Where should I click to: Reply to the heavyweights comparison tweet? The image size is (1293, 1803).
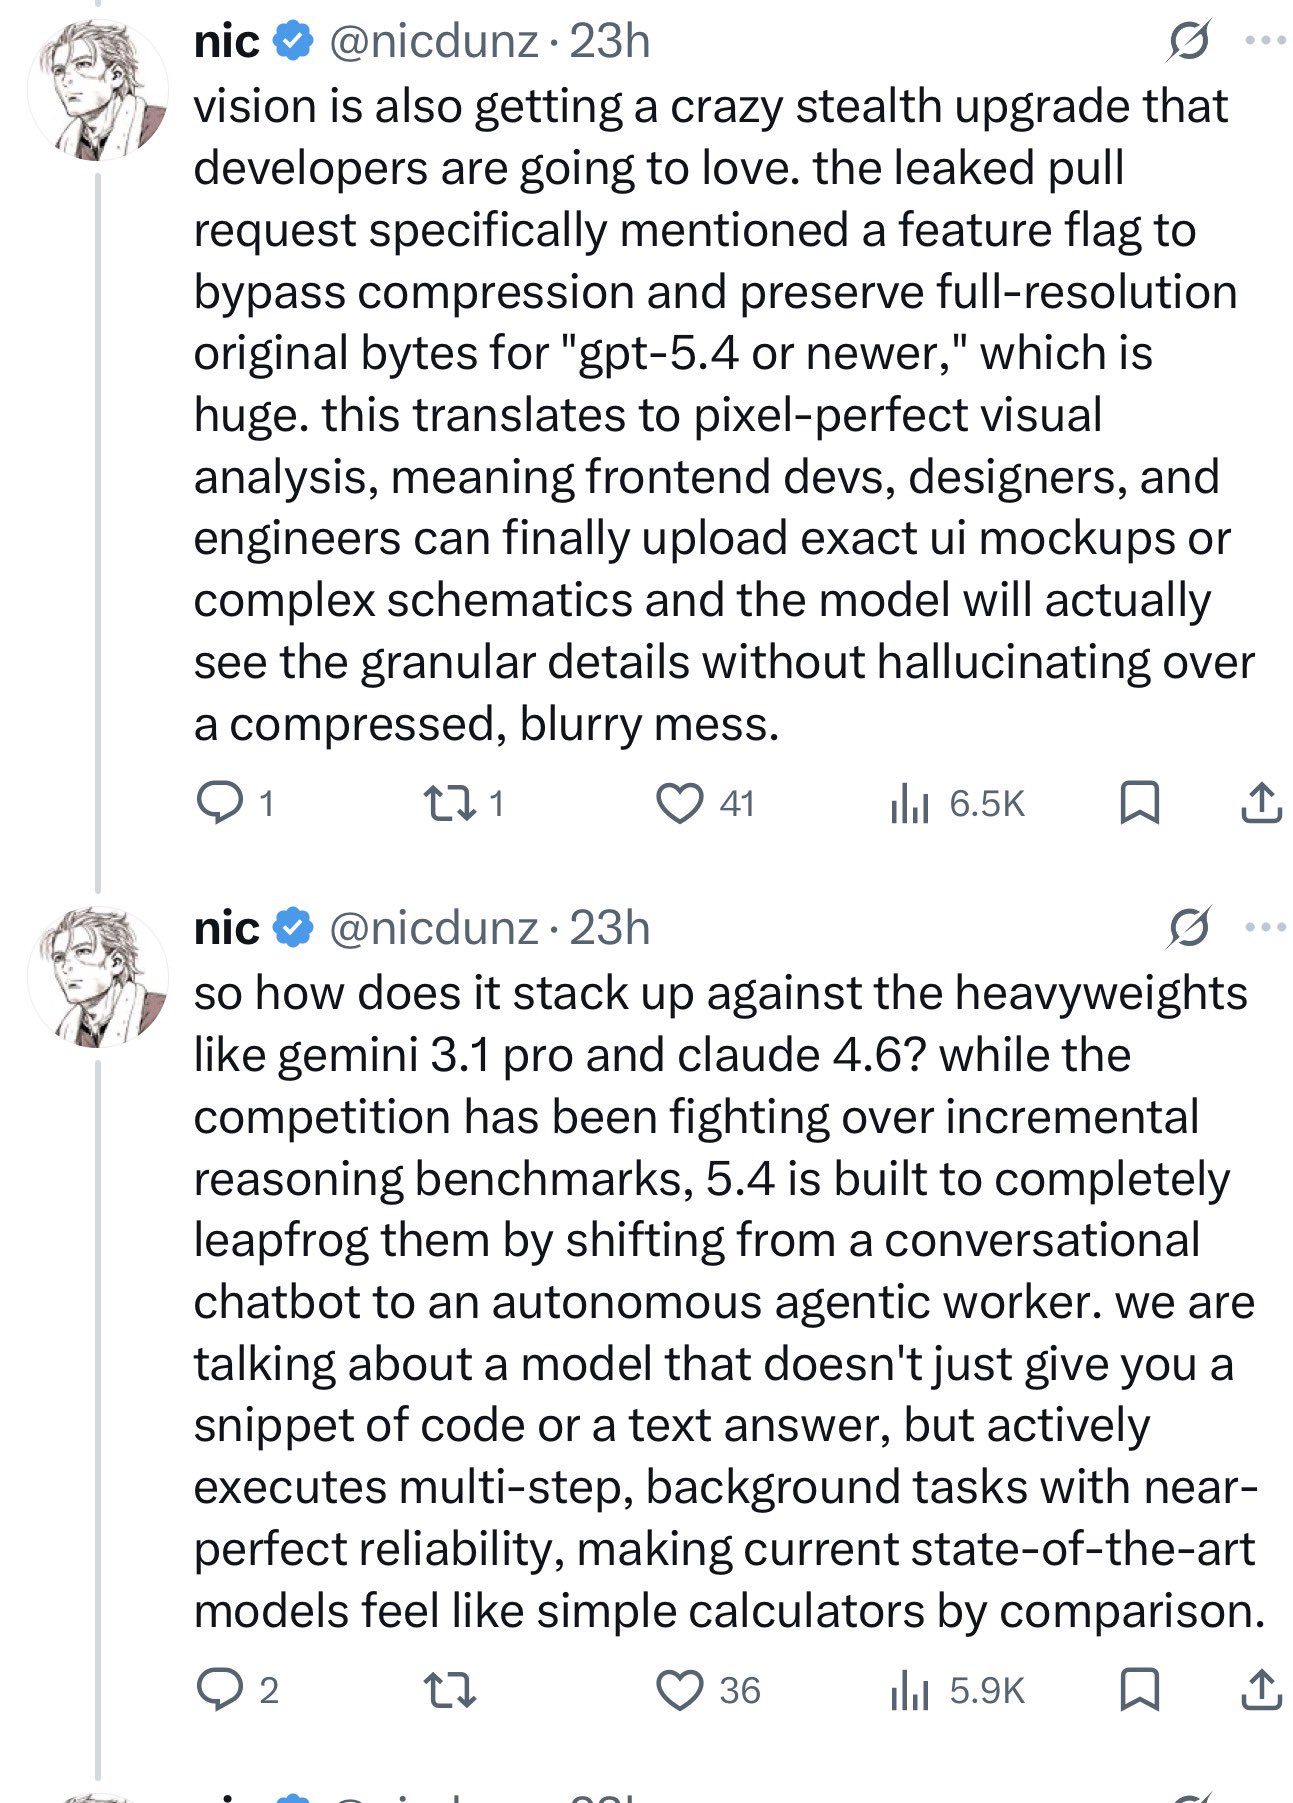point(219,1690)
